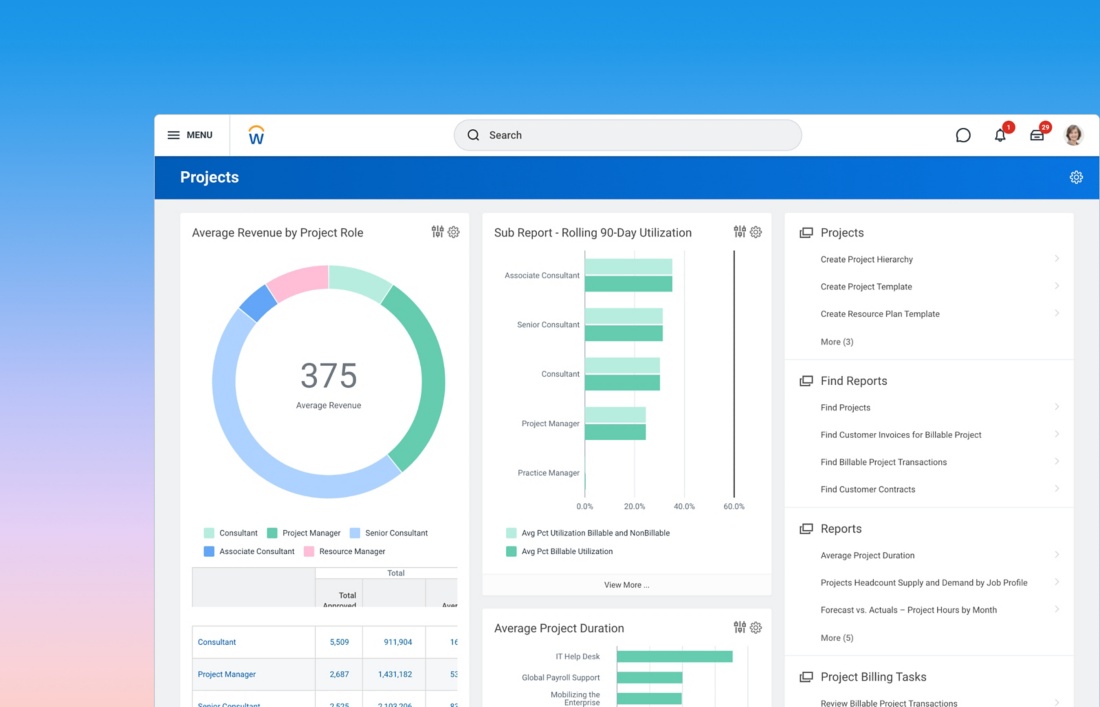1100x707 pixels.
Task: Open the Project Manager table link
Action: click(x=227, y=675)
